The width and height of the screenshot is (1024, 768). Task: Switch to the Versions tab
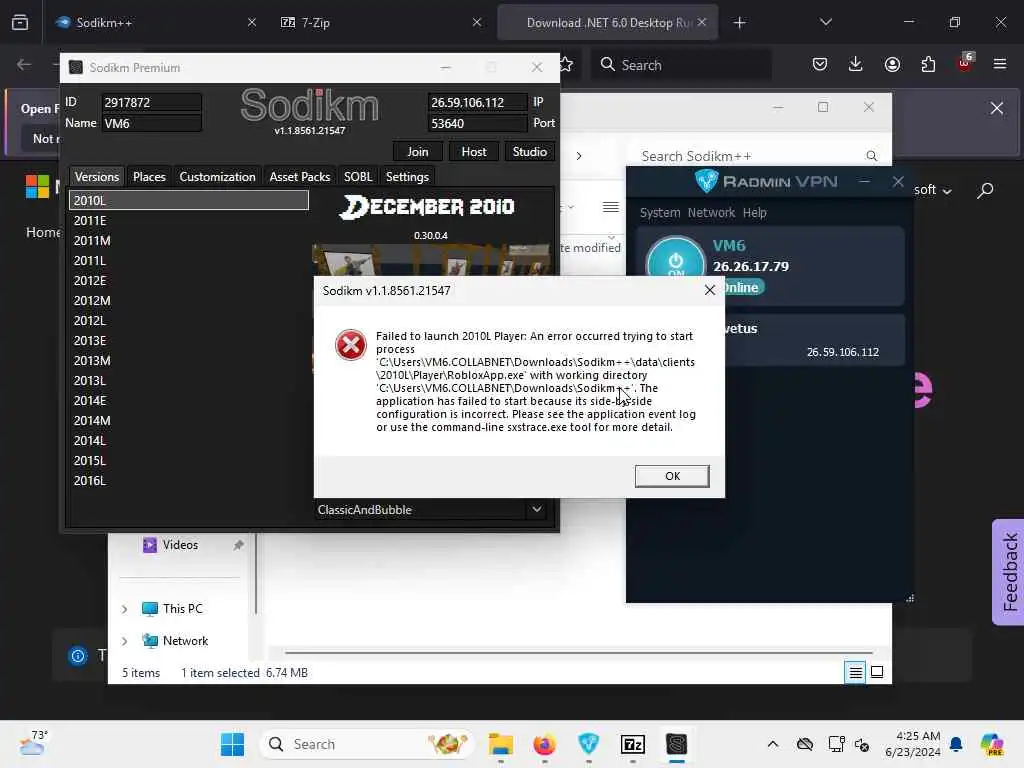(97, 176)
